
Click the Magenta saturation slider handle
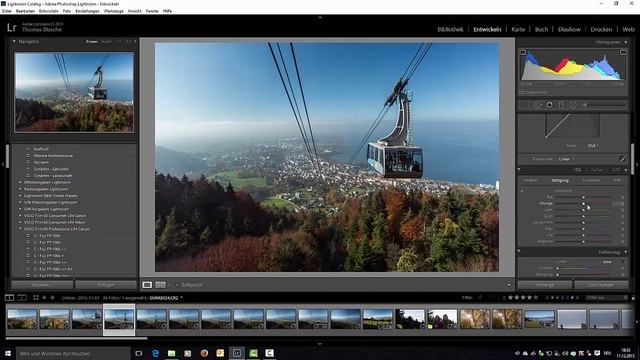[x=583, y=242]
